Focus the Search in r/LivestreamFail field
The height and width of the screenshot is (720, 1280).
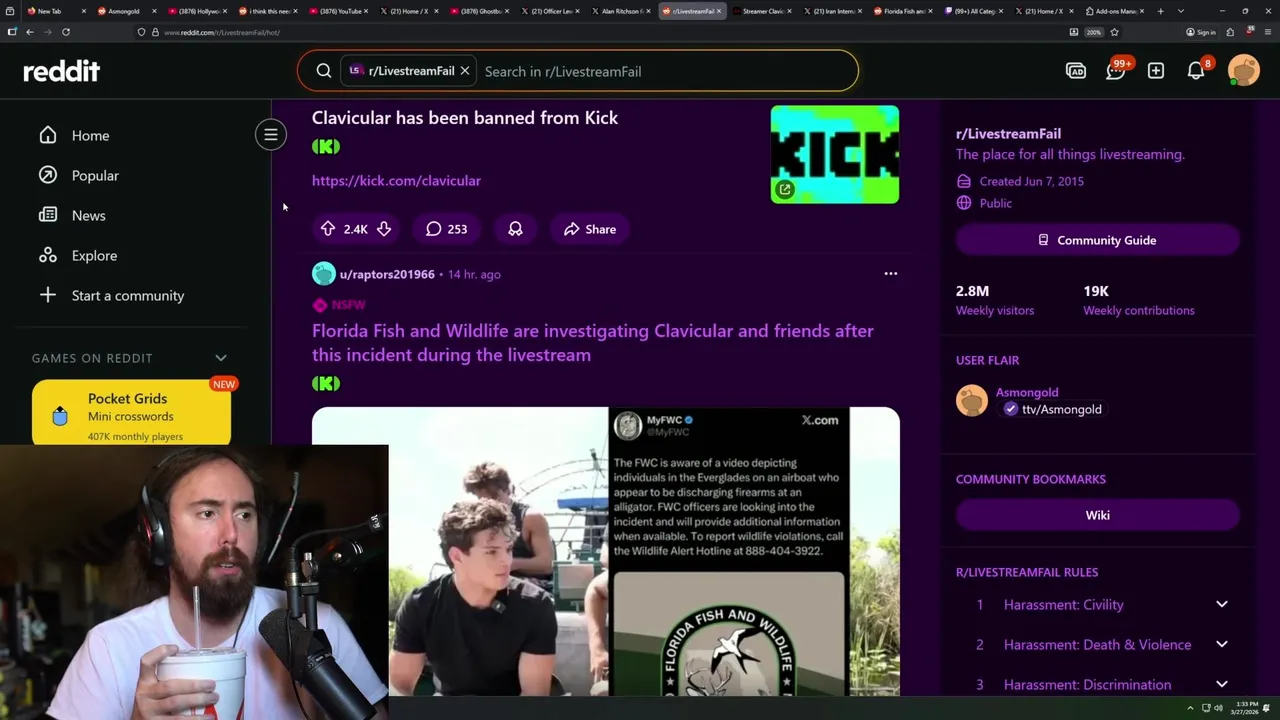(665, 71)
